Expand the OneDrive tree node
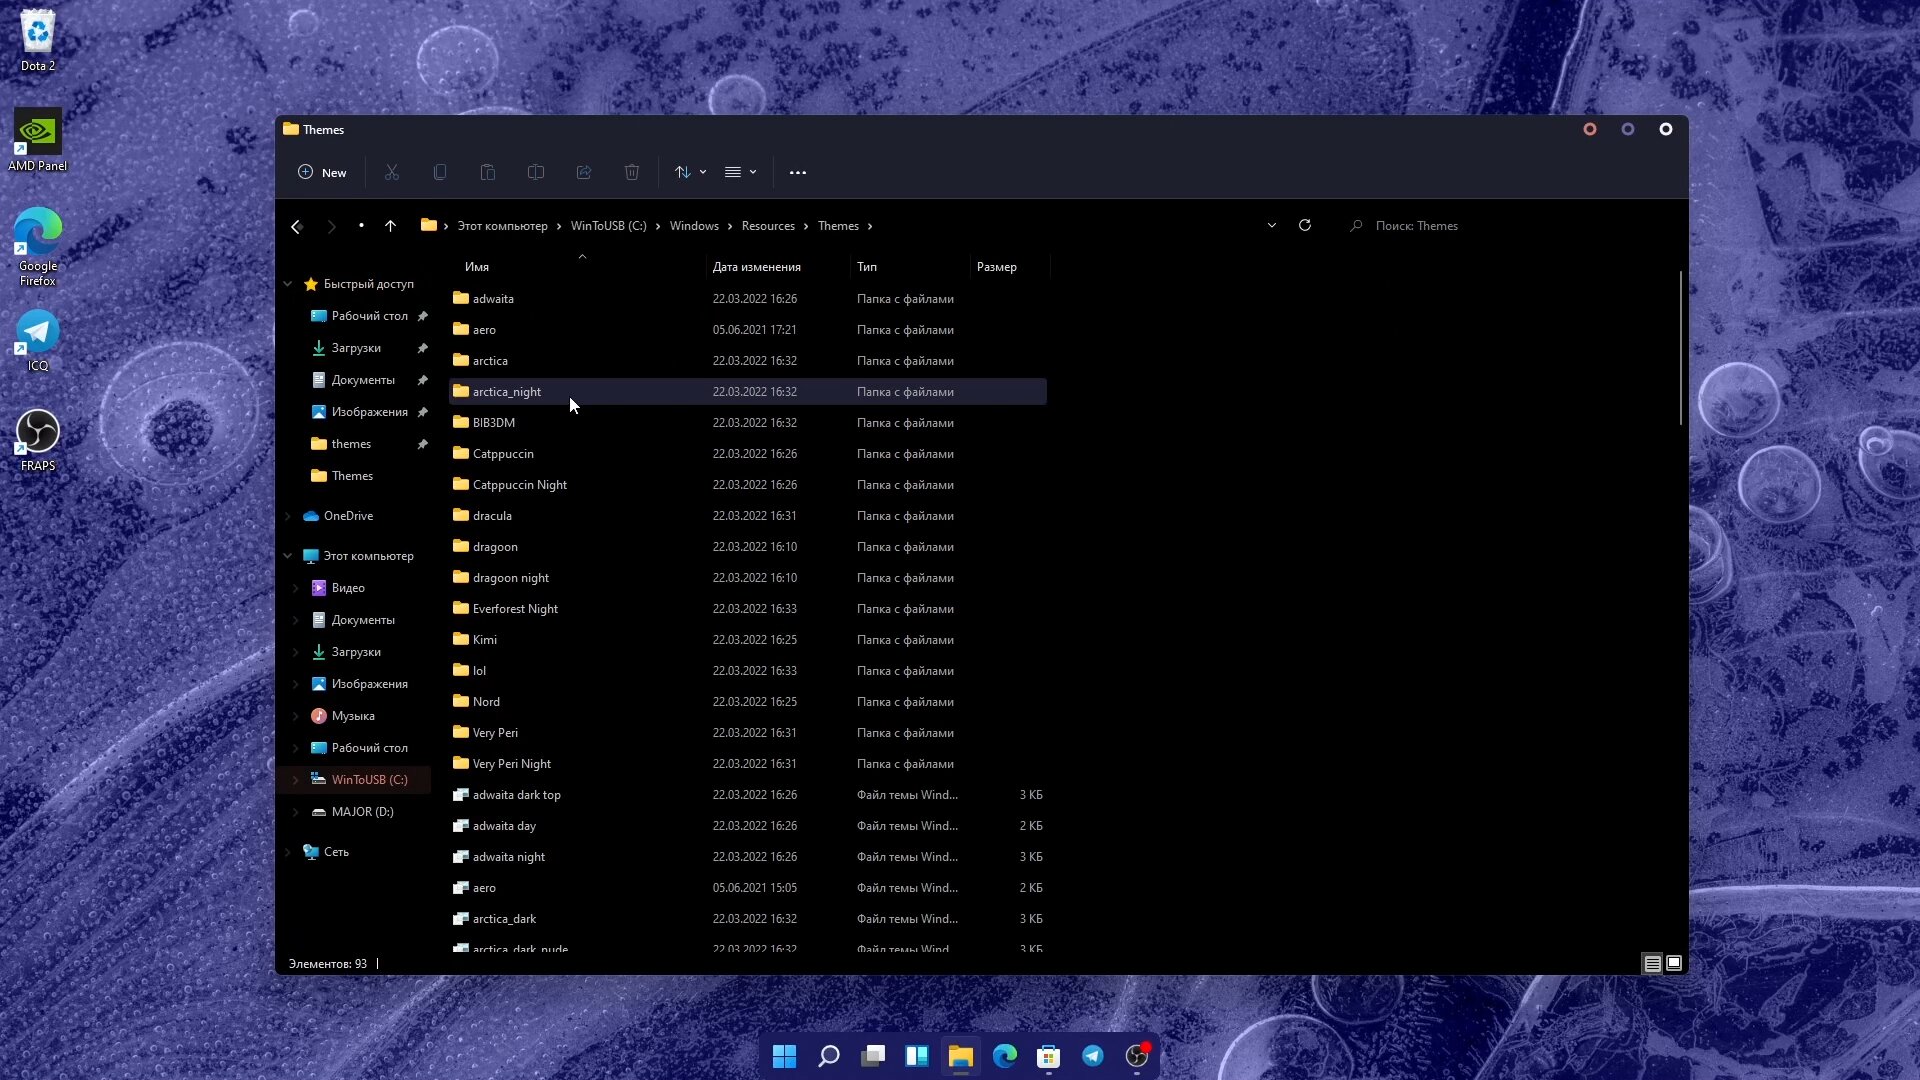Image resolution: width=1920 pixels, height=1080 pixels. 288,516
